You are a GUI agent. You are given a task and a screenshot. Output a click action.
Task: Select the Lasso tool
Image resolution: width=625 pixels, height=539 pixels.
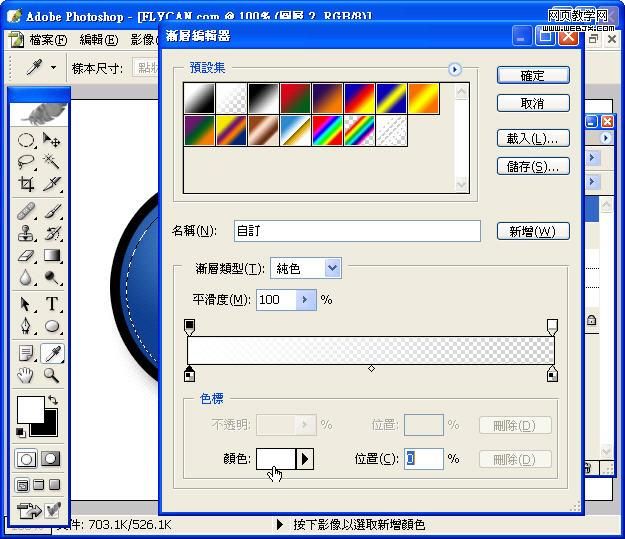(x=26, y=162)
